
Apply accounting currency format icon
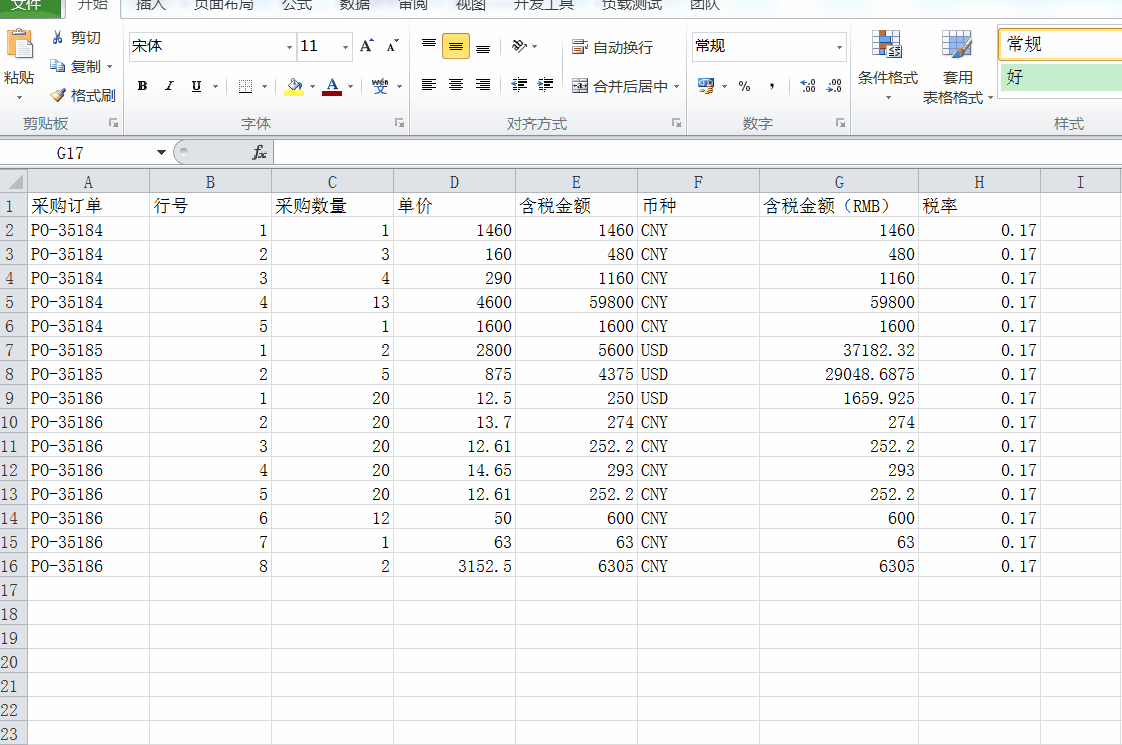pyautogui.click(x=706, y=86)
